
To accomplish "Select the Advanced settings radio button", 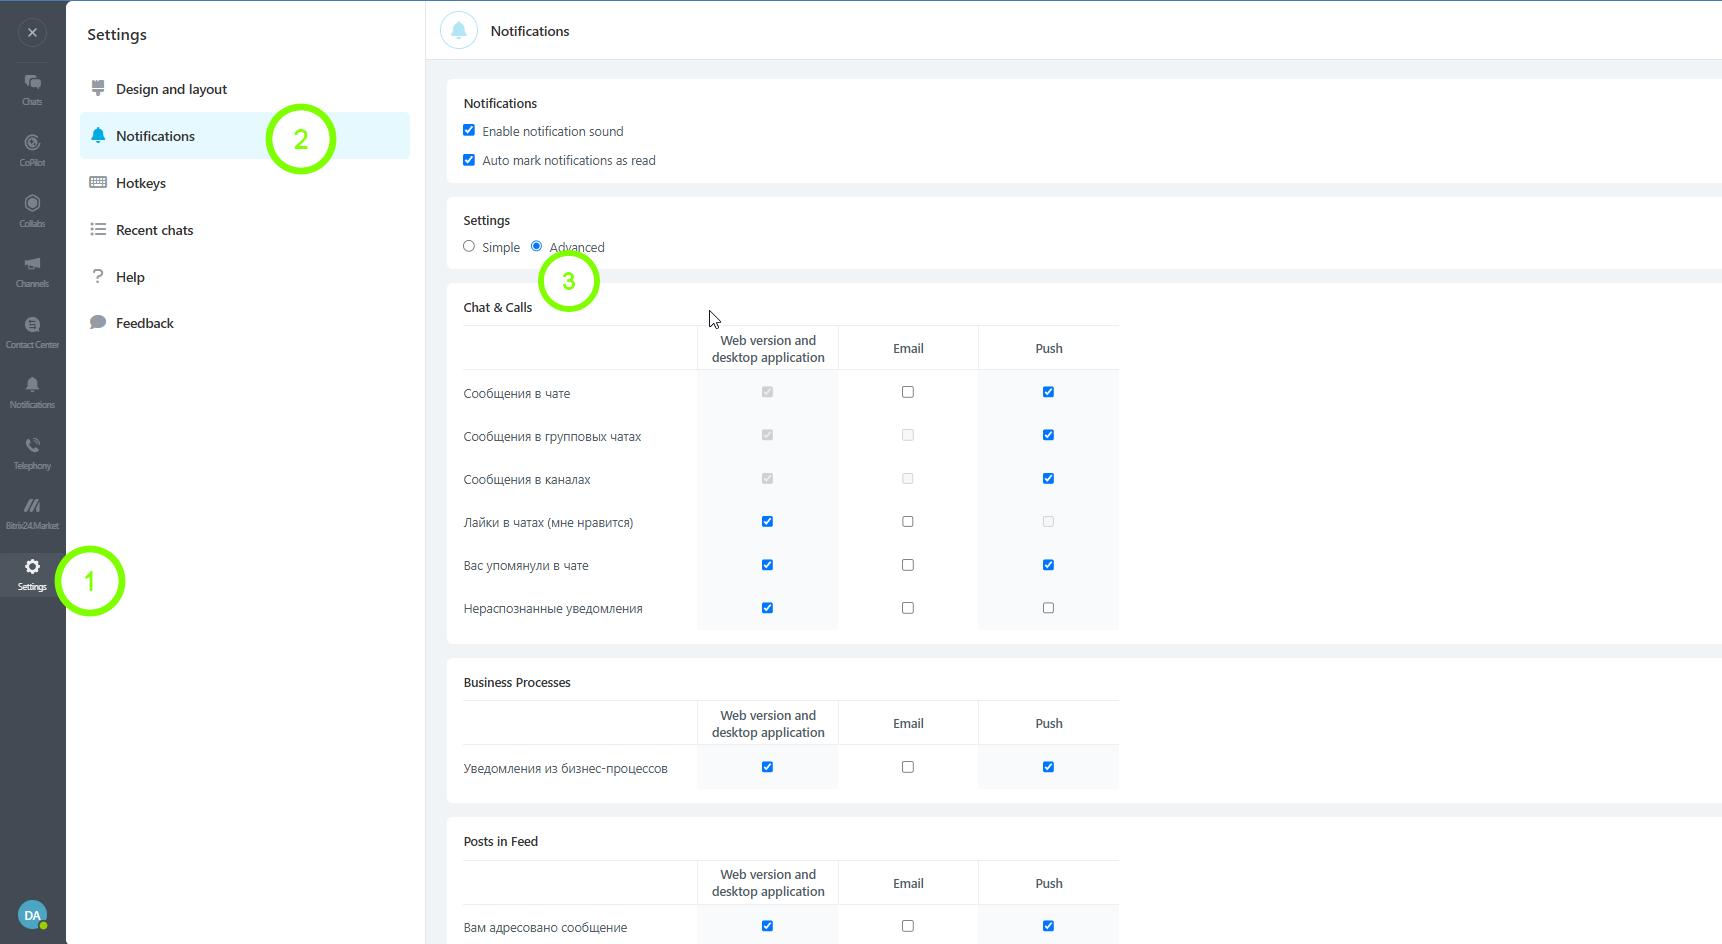I will click(537, 246).
